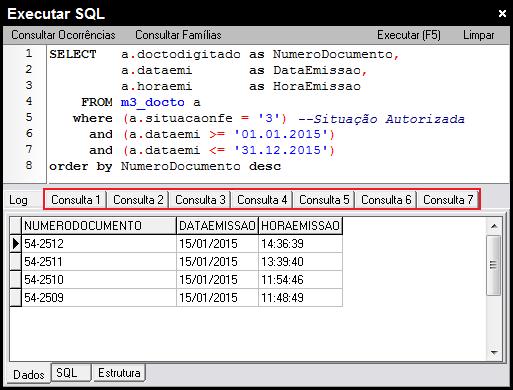The image size is (513, 390).
Task: Select the Consulta 4 tab
Action: point(262,200)
